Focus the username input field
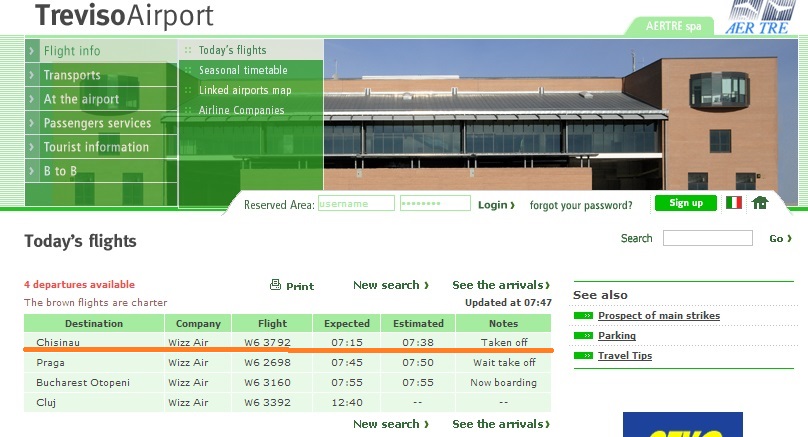 click(356, 204)
